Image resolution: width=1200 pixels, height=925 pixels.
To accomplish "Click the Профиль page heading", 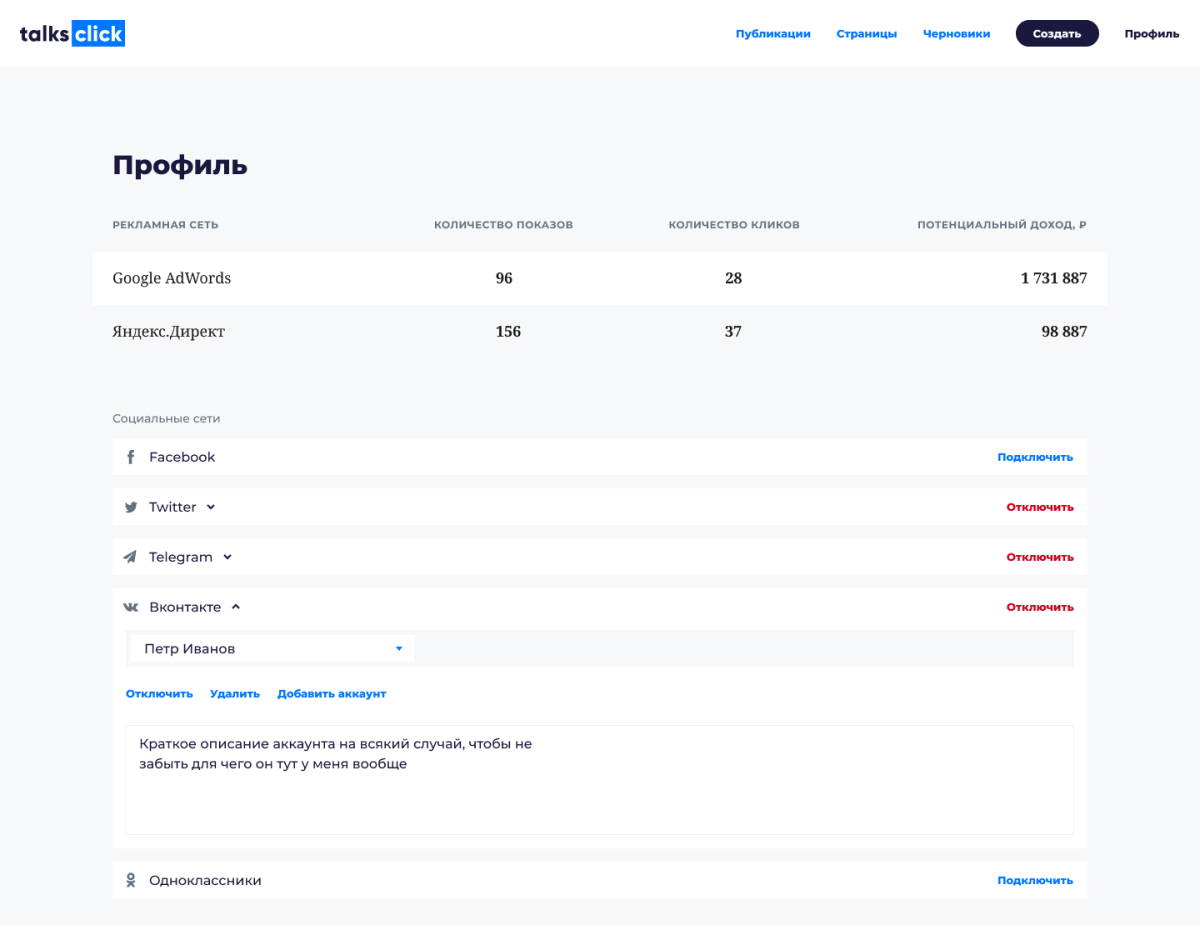I will [180, 166].
